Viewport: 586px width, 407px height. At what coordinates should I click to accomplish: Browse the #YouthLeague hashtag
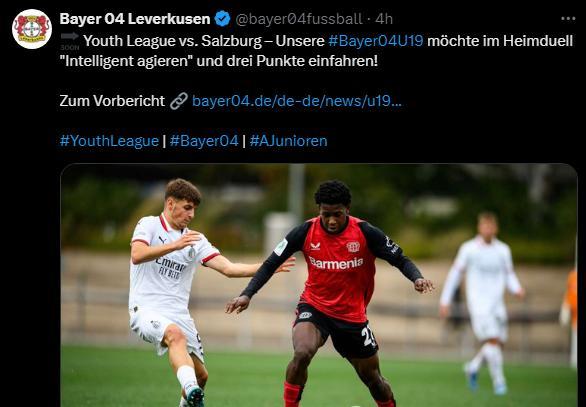(x=110, y=141)
